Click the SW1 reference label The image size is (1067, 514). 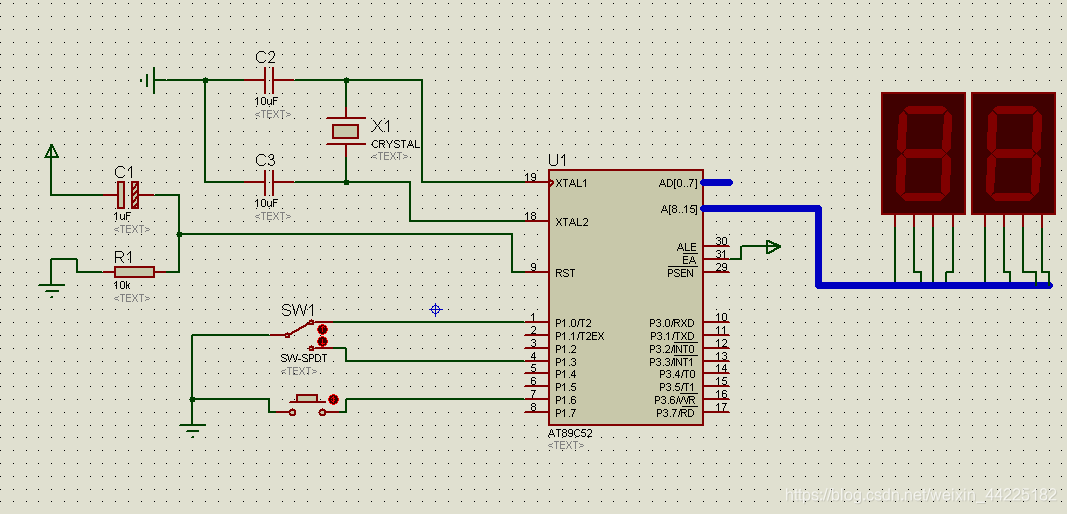tap(298, 310)
